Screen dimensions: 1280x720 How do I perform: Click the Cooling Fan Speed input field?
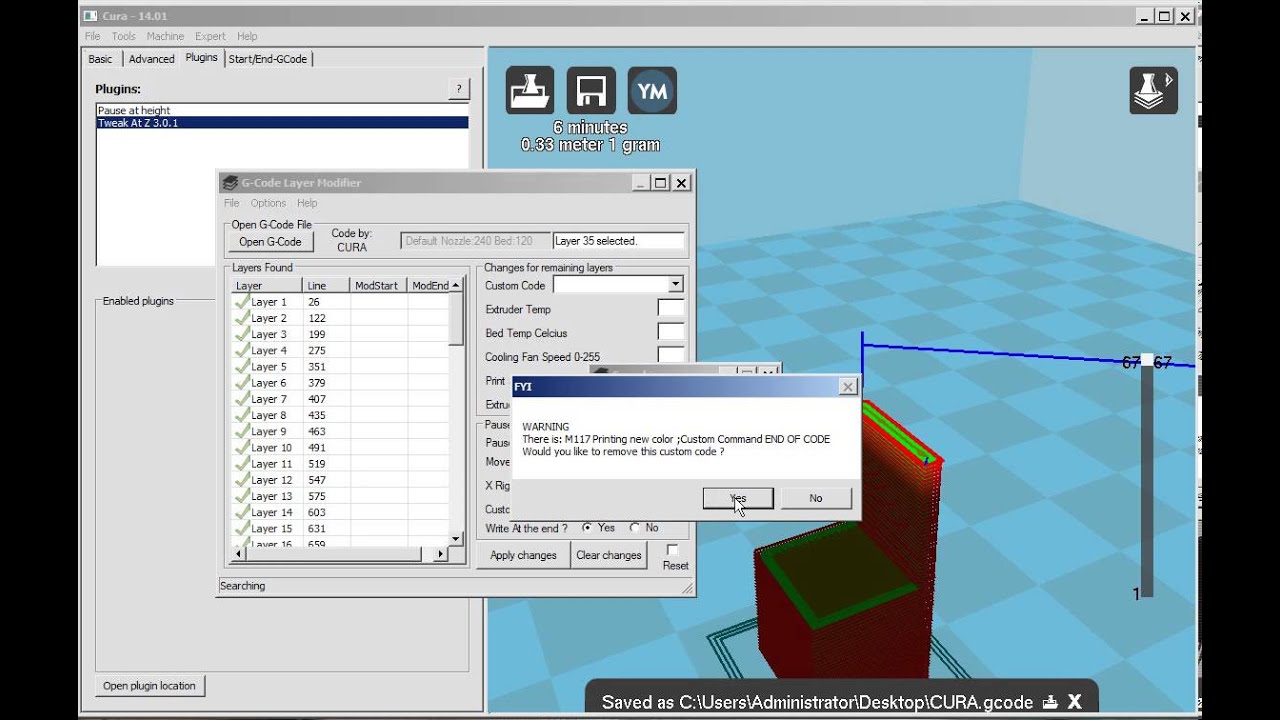(670, 355)
